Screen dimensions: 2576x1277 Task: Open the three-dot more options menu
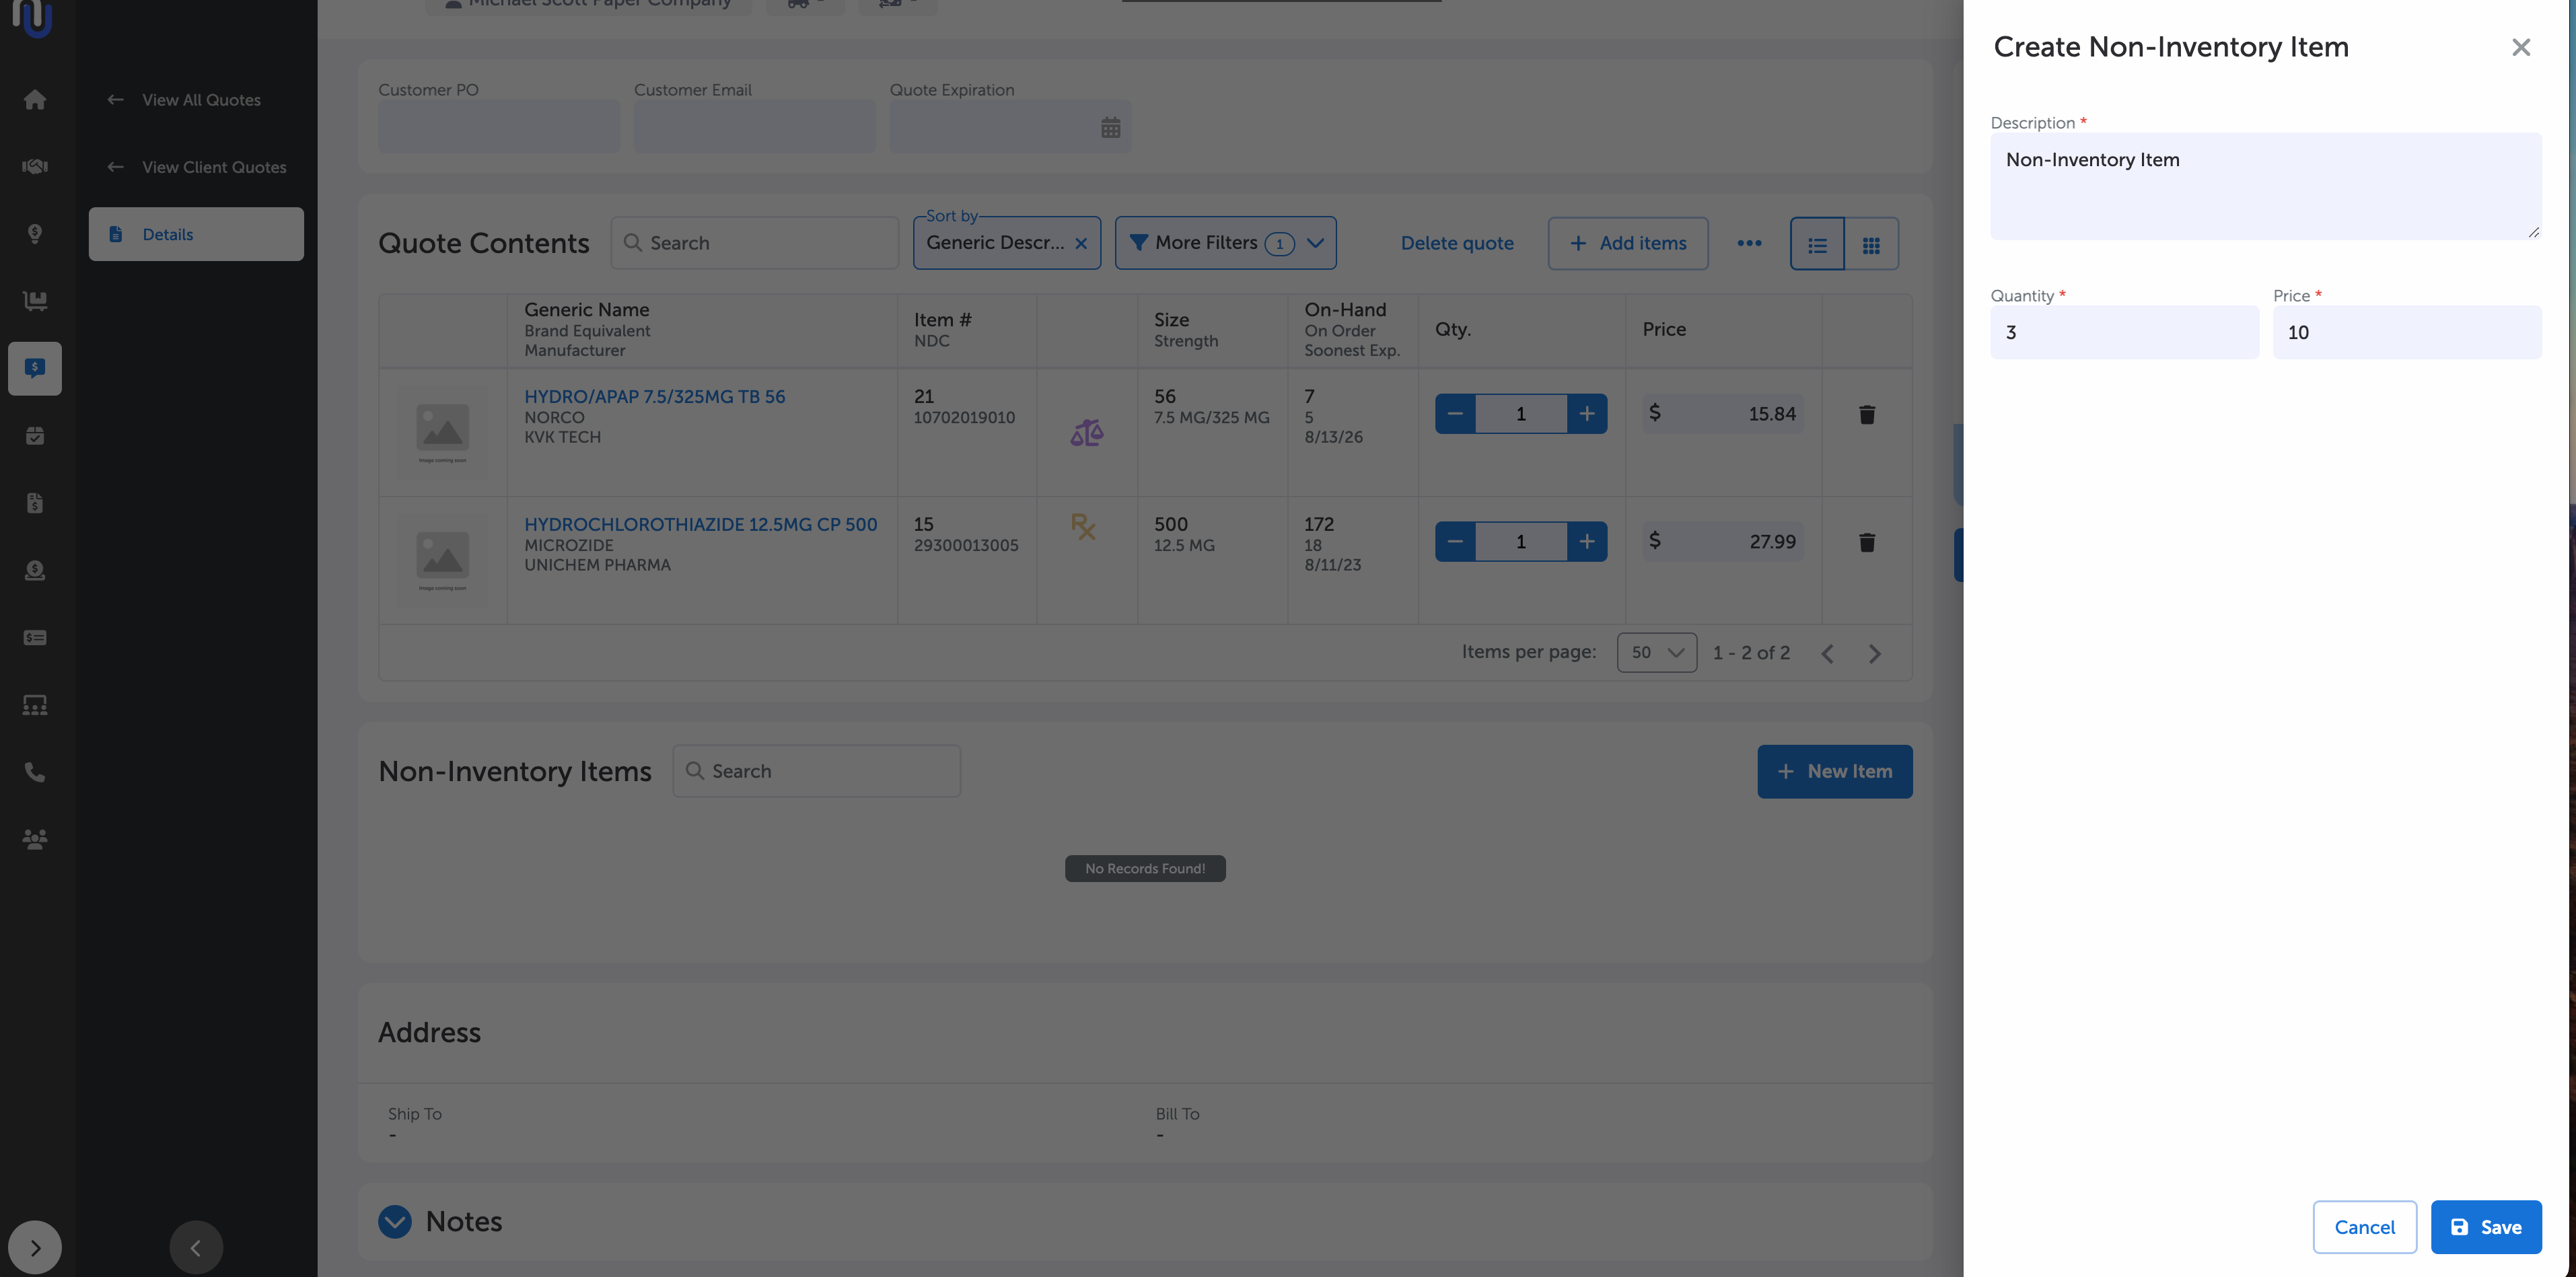tap(1749, 243)
